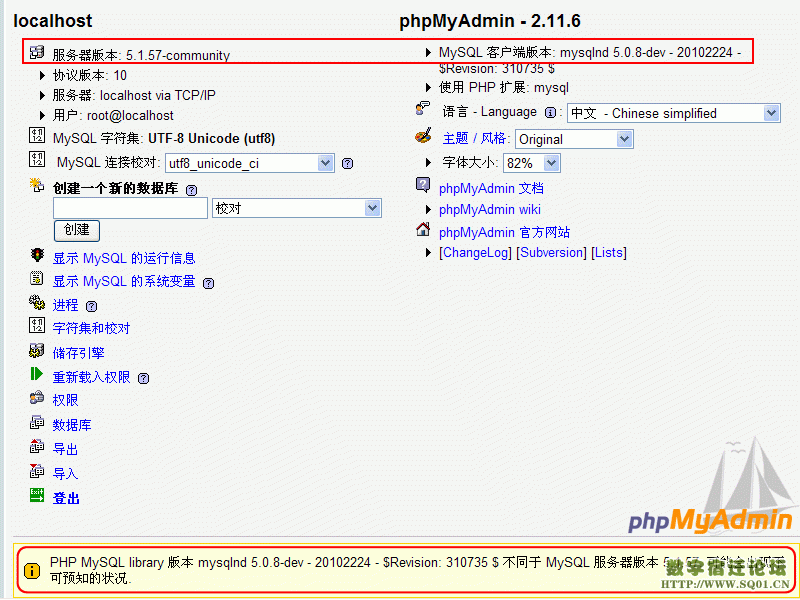Open 显示 MySQL 的系统变量 link
Screen dimensions: 800x600
coord(124,282)
